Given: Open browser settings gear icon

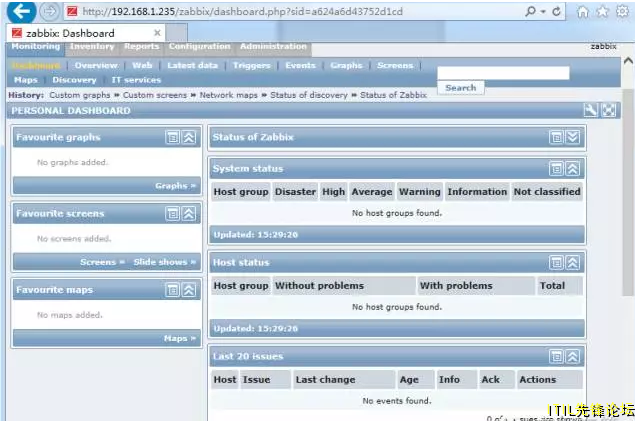Looking at the screenshot, I should [622, 11].
